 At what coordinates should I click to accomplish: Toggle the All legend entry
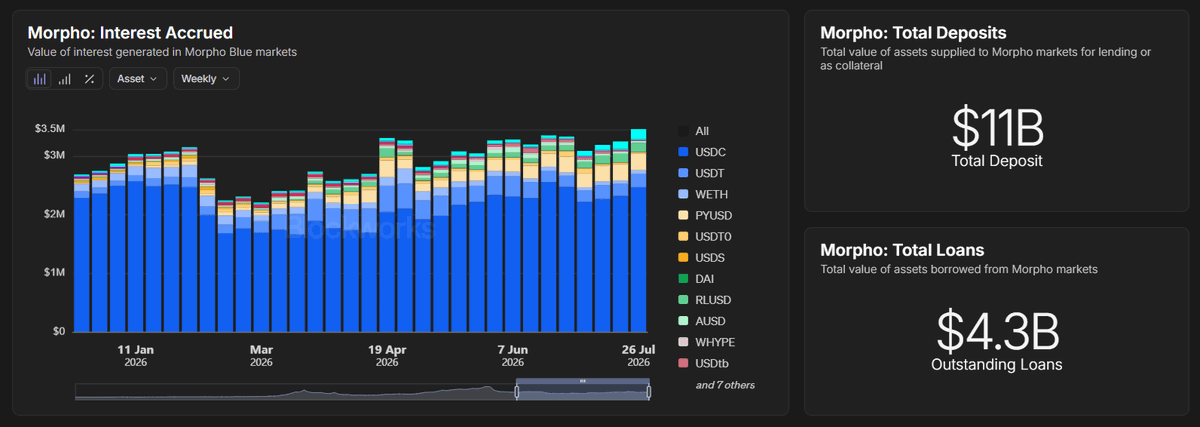(693, 131)
